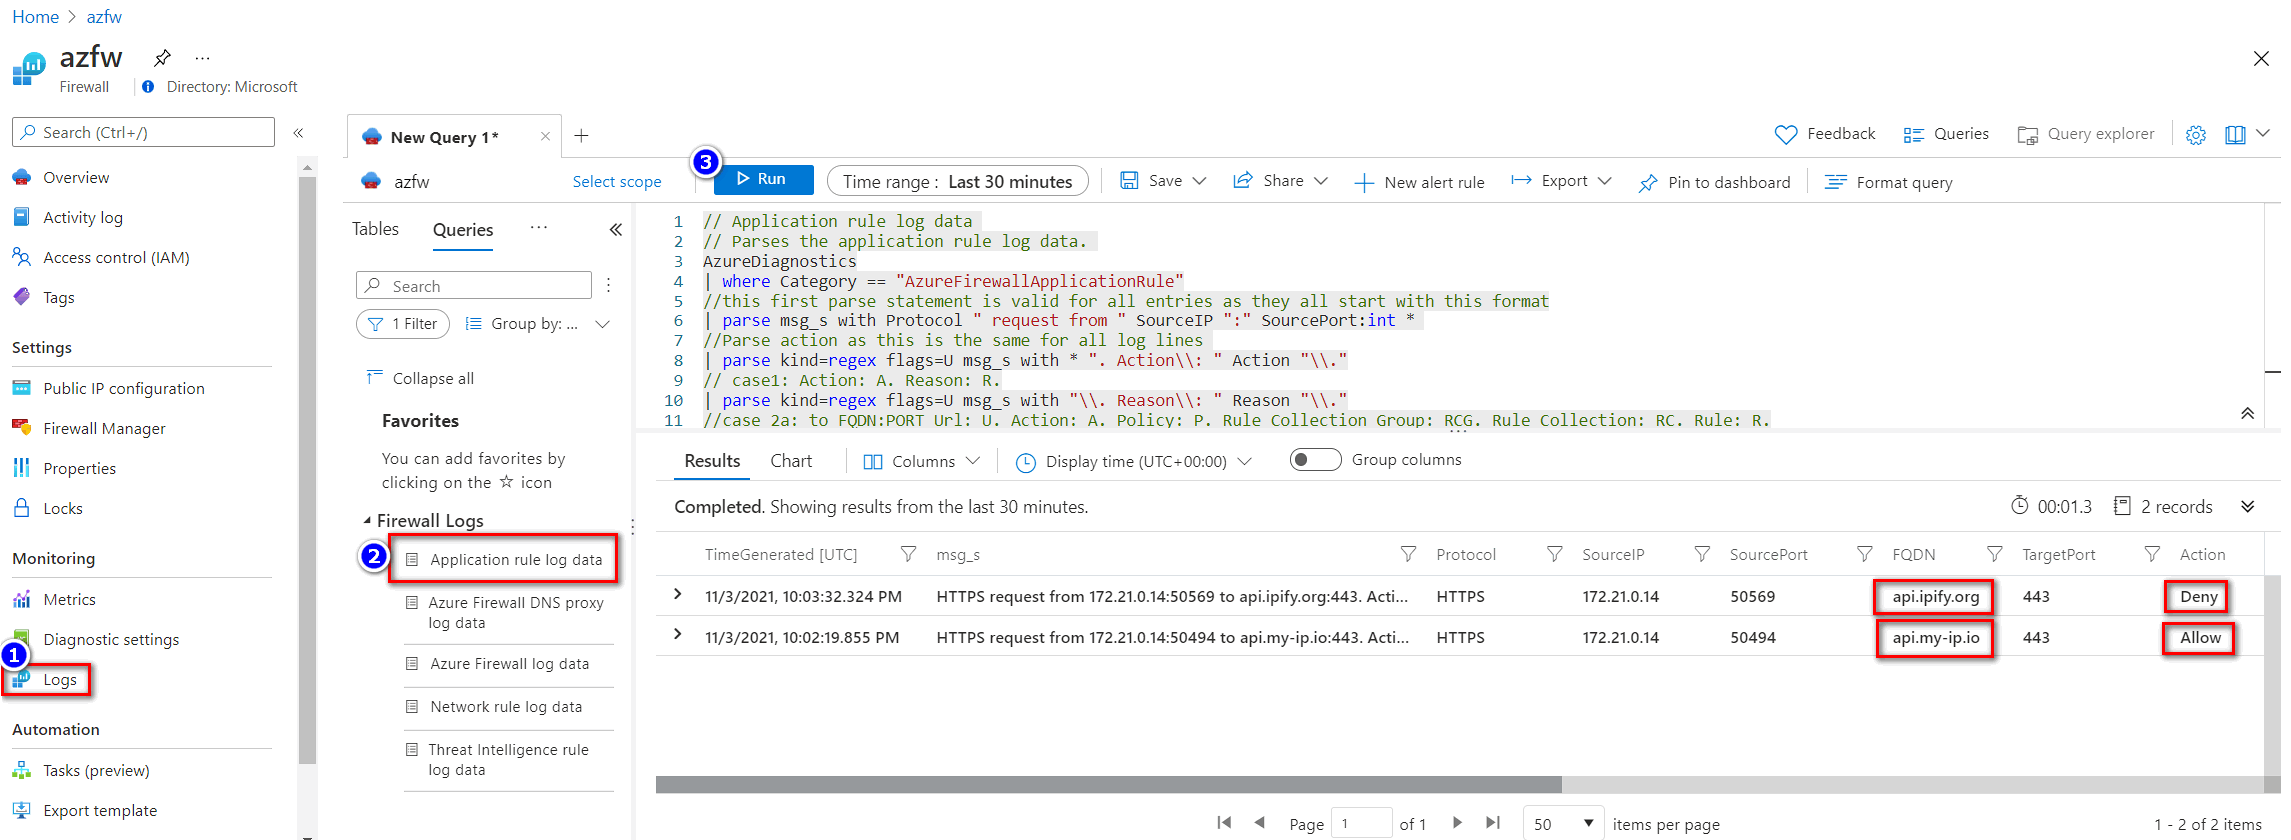Click Pin to dashboard

coord(1715,182)
